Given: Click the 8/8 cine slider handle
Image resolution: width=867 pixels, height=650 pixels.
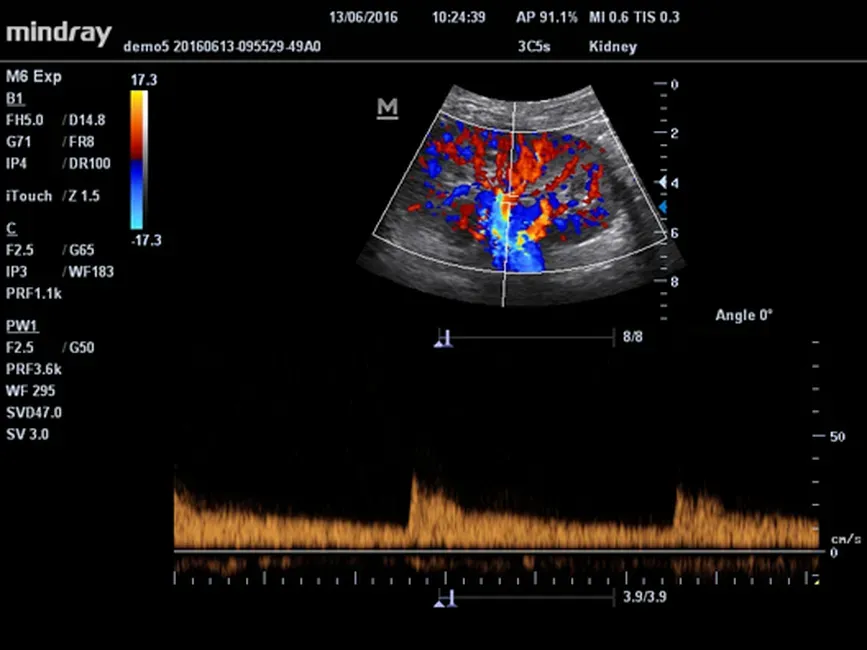Looking at the screenshot, I should (444, 339).
